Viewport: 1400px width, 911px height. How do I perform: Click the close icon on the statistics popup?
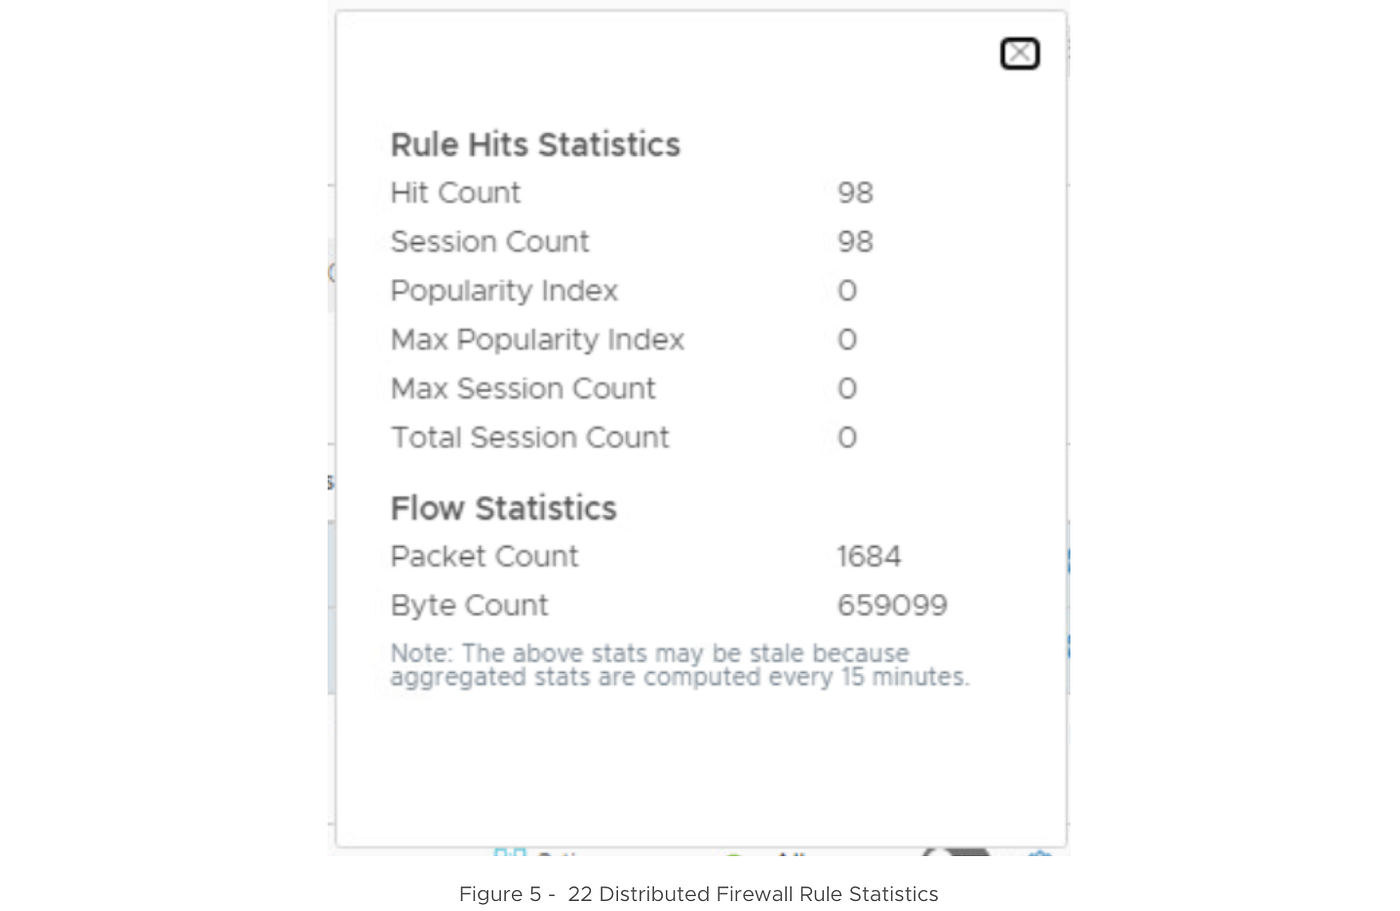[x=1019, y=53]
